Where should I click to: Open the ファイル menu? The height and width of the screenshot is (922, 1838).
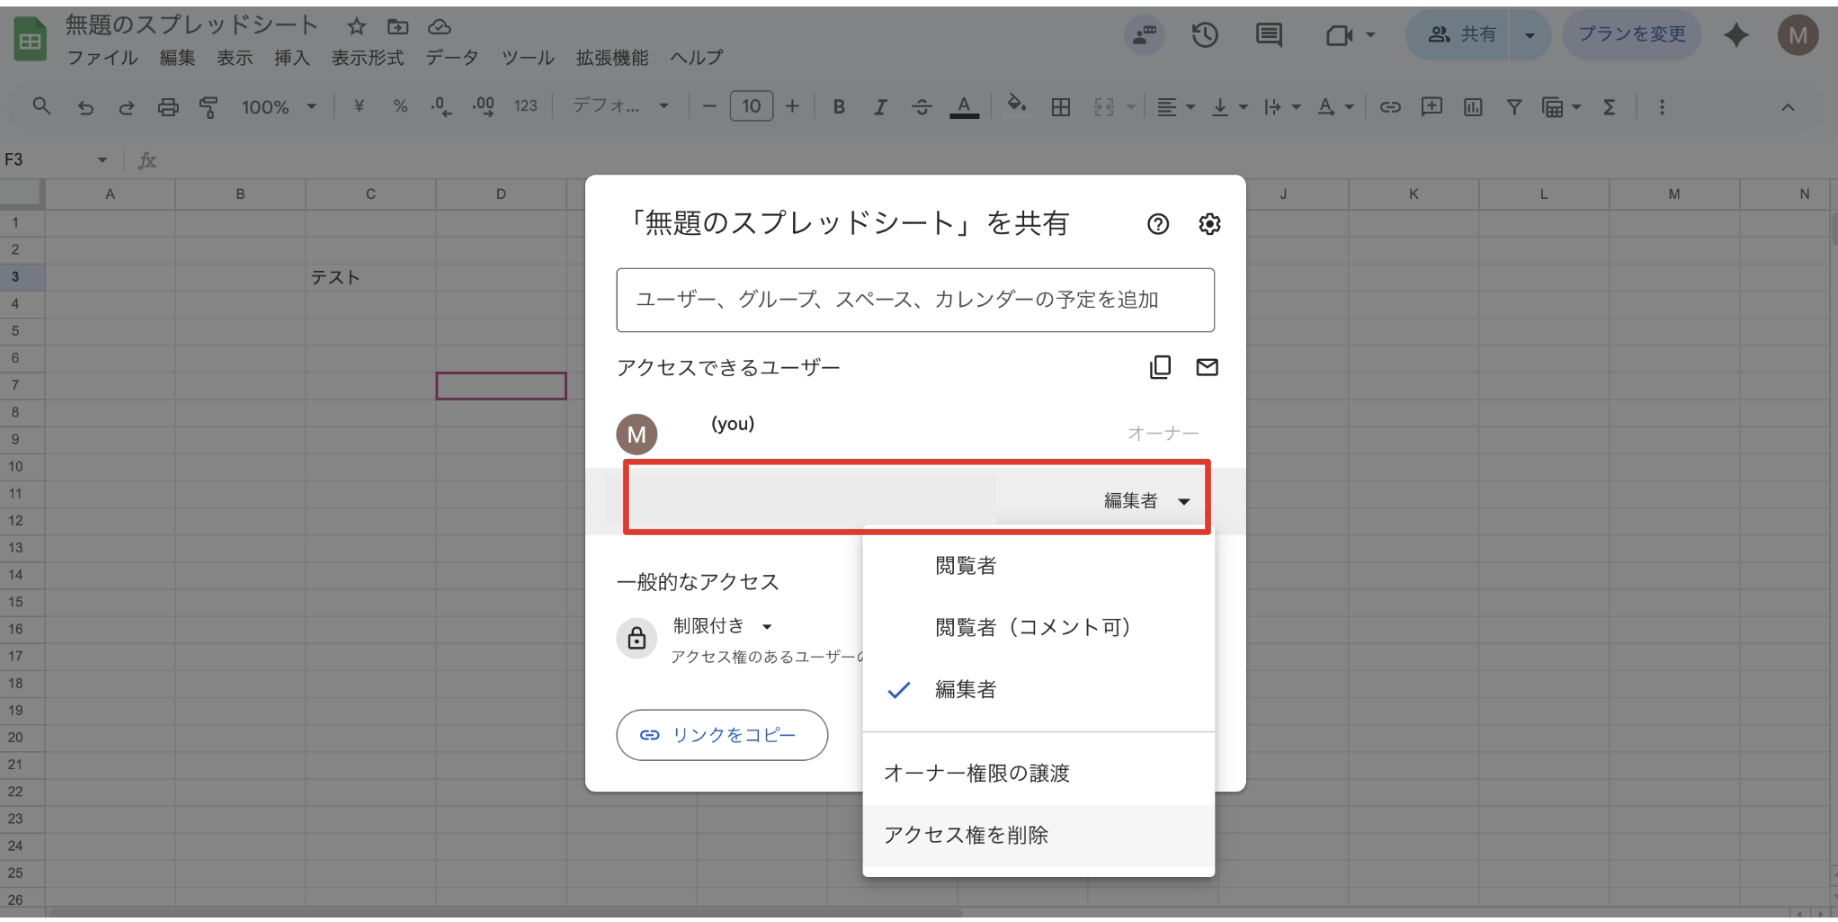[x=102, y=58]
